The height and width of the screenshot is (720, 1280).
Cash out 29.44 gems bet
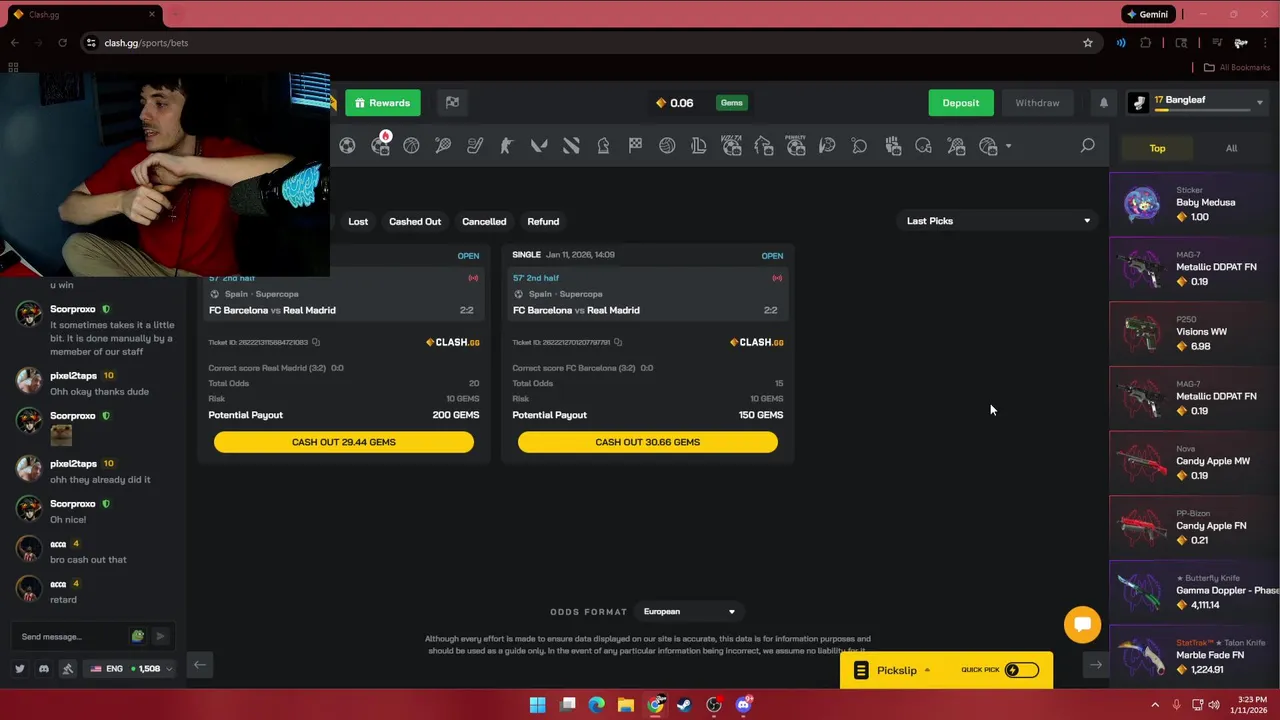(343, 442)
